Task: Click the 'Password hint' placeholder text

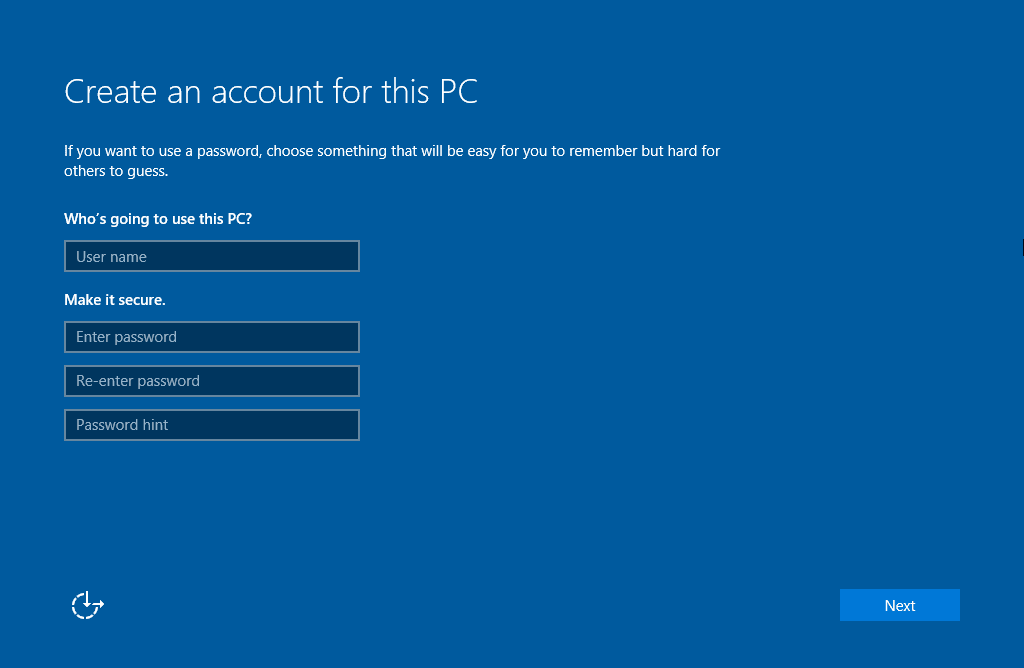Action: [x=122, y=425]
